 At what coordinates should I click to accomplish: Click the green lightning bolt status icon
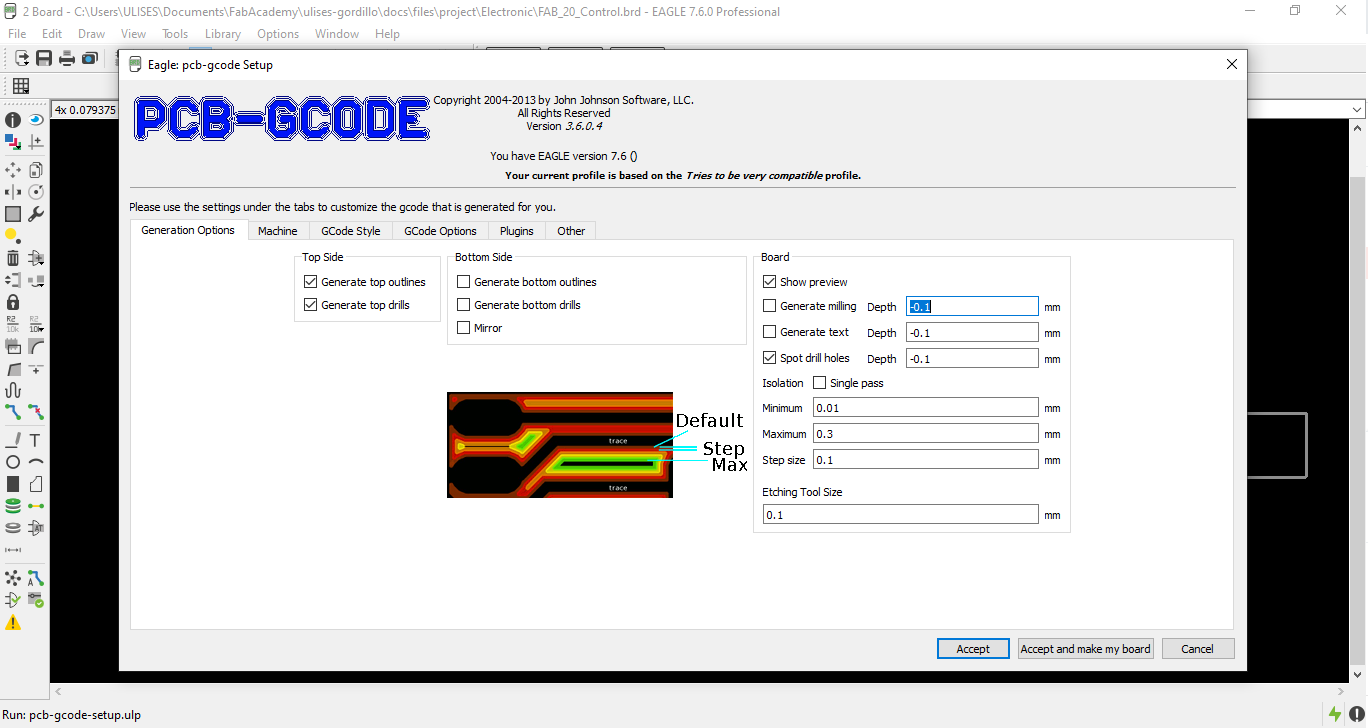(1335, 715)
